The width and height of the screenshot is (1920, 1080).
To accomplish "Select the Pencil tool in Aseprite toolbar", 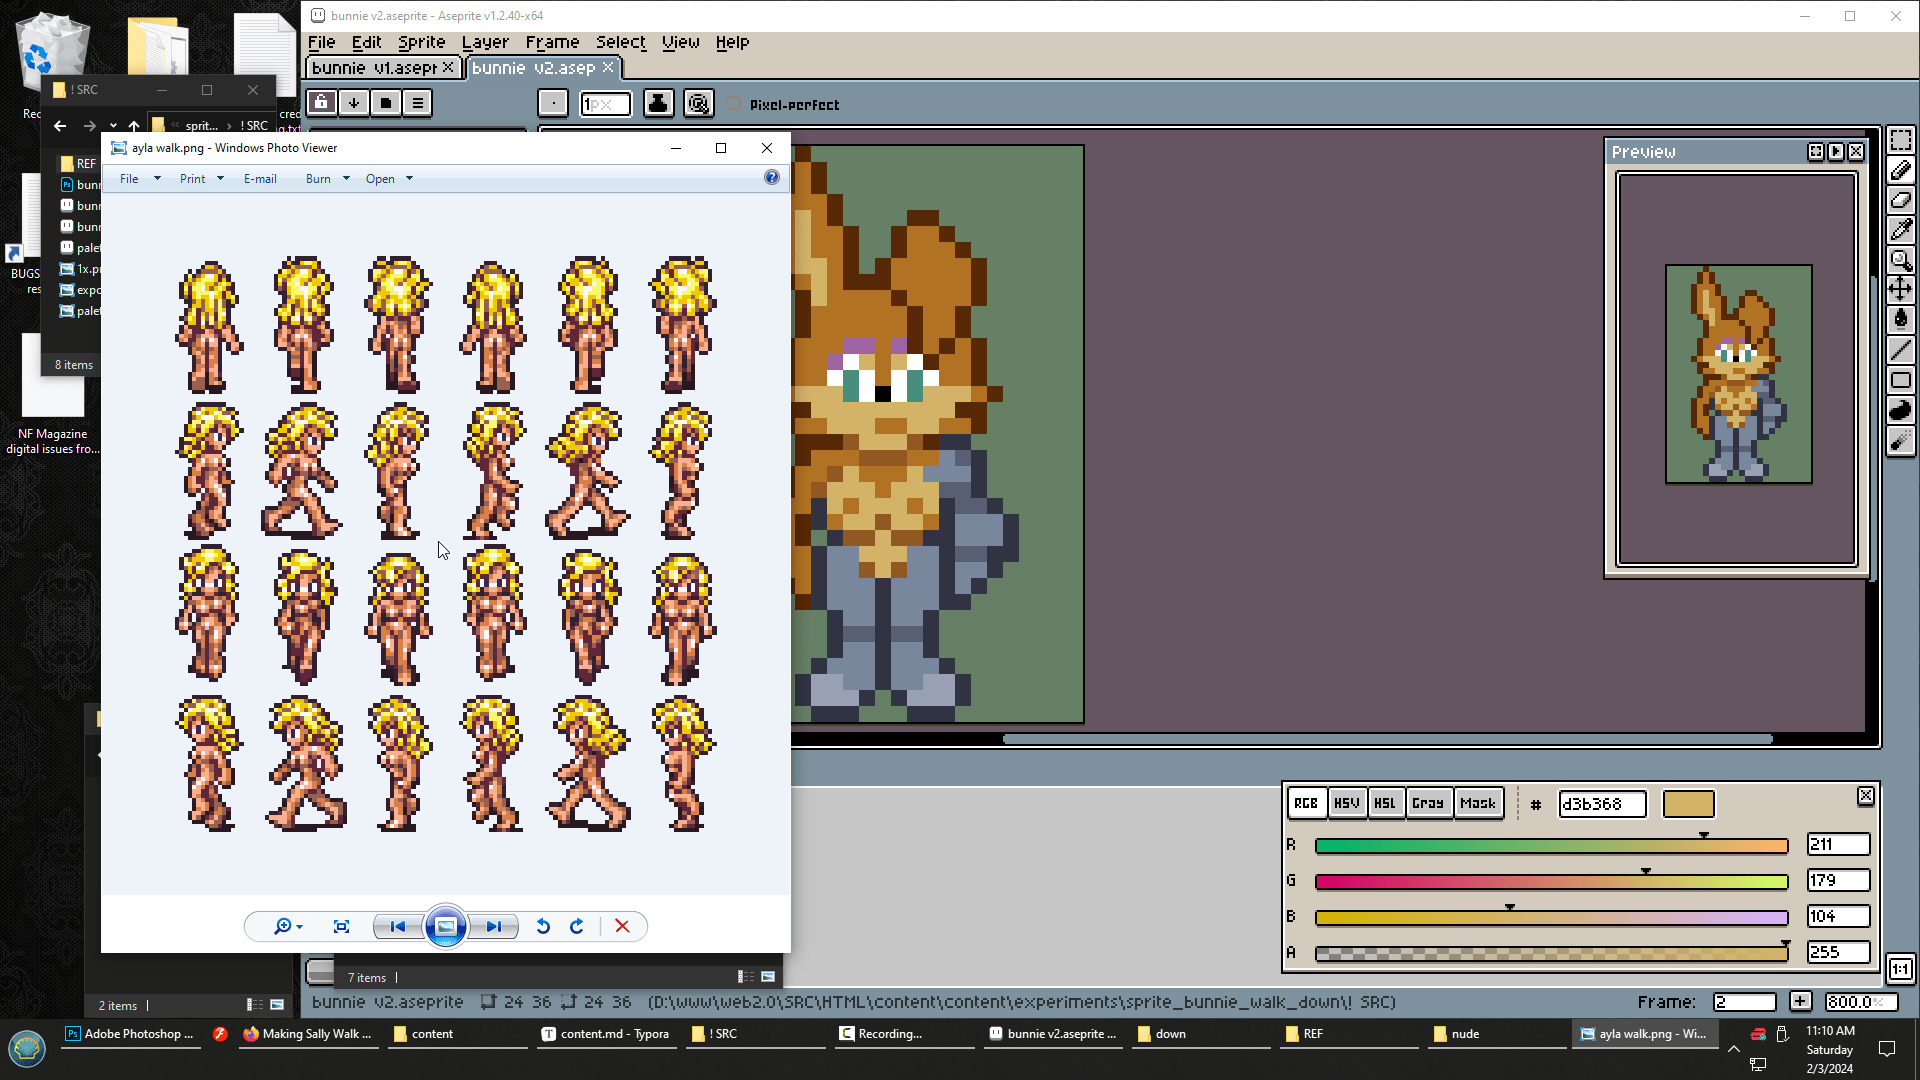I will click(1900, 170).
